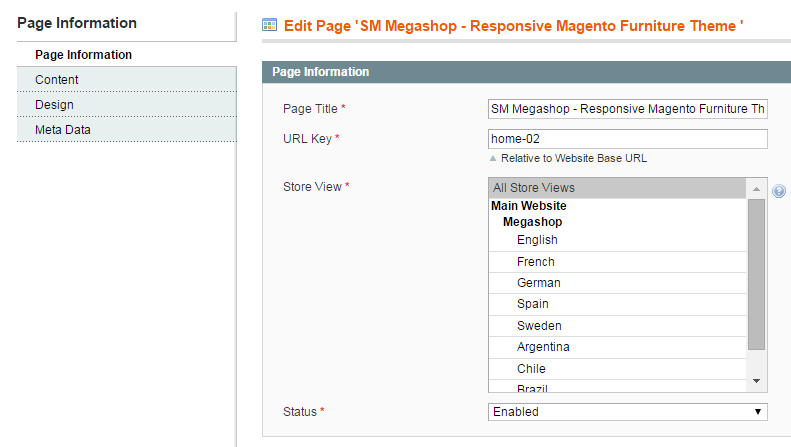
Task: Select Chile store view
Action: [x=617, y=369]
